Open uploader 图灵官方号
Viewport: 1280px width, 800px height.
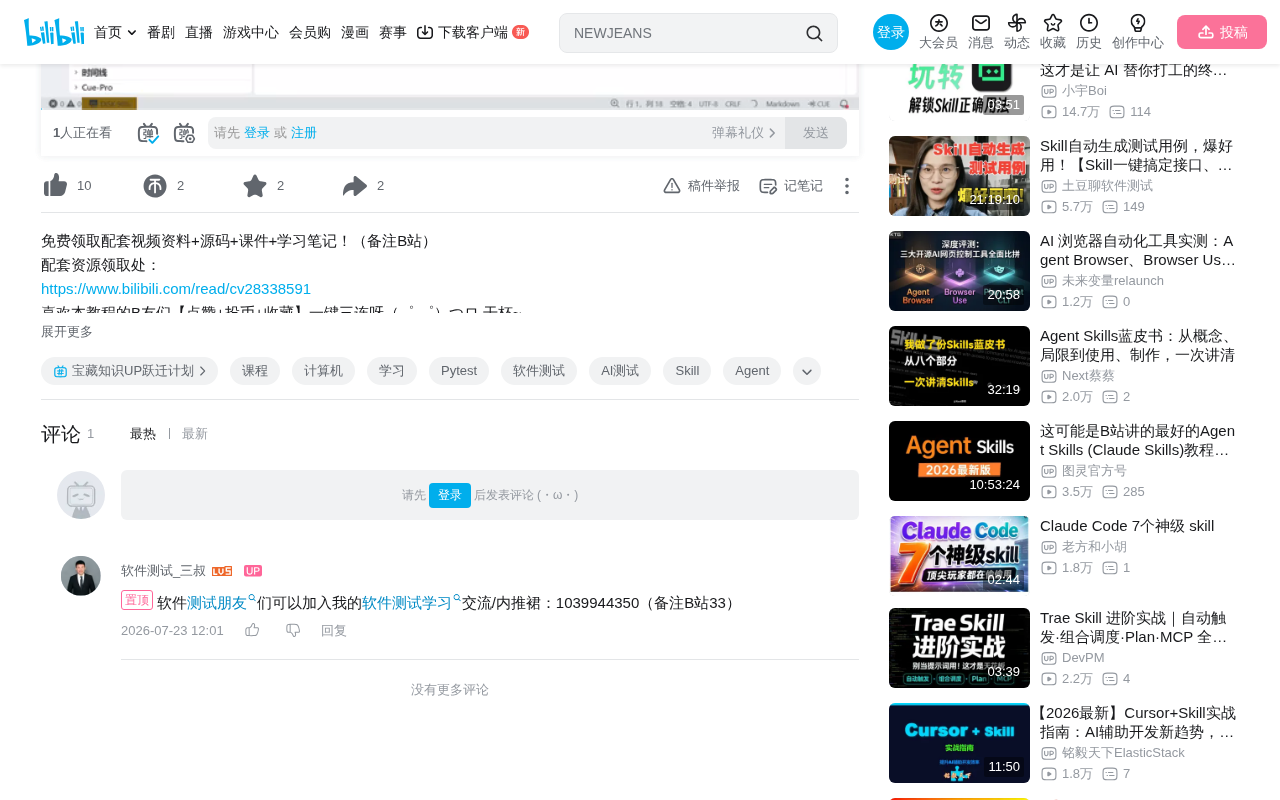point(1094,471)
